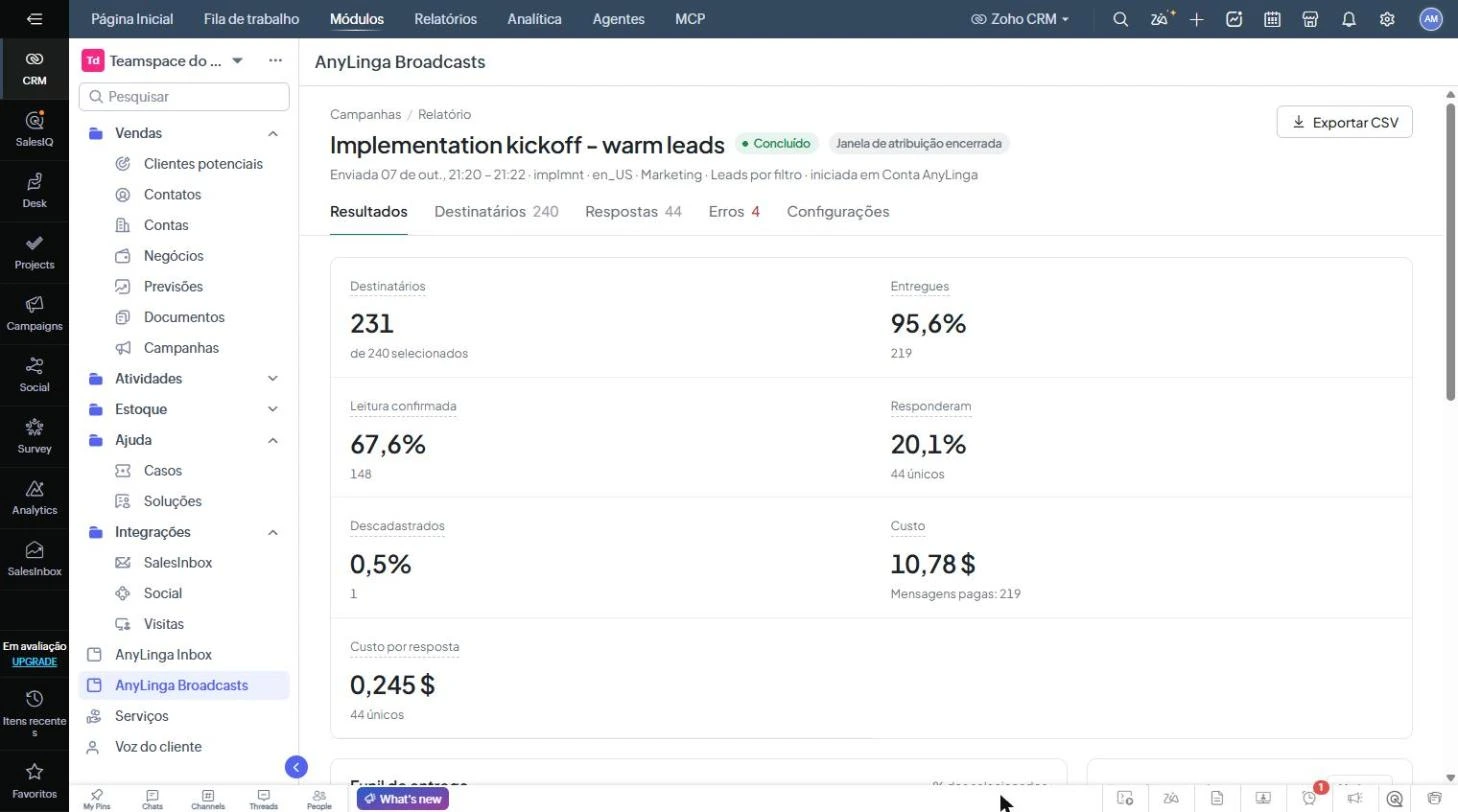
Task: Click the user avatar AM
Action: (x=1431, y=19)
